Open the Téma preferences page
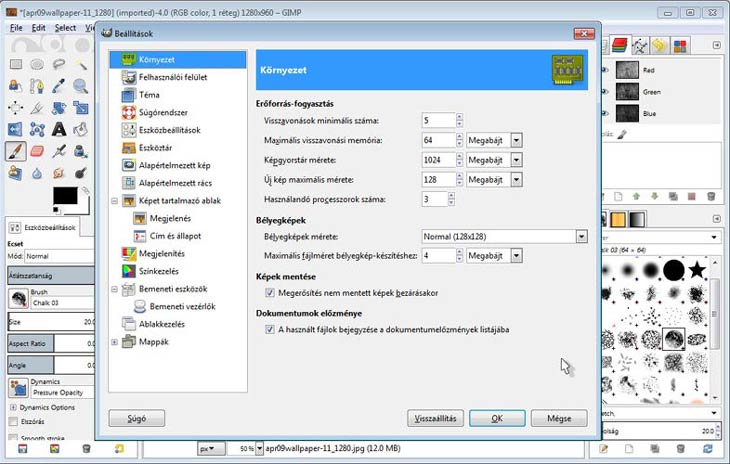This screenshot has height=464, width=730. [x=148, y=96]
